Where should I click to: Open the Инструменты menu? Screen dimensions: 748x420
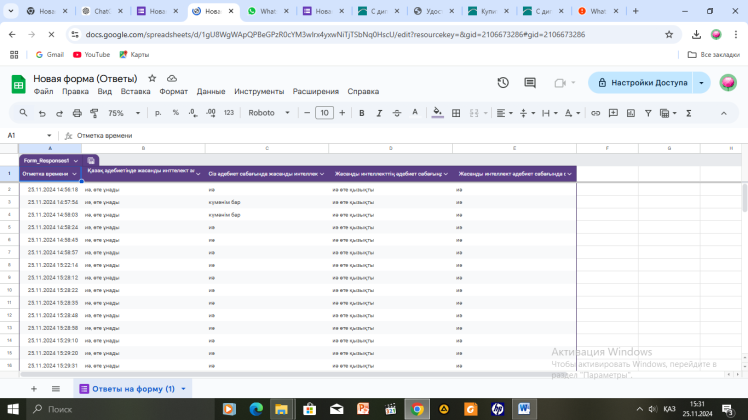[259, 91]
